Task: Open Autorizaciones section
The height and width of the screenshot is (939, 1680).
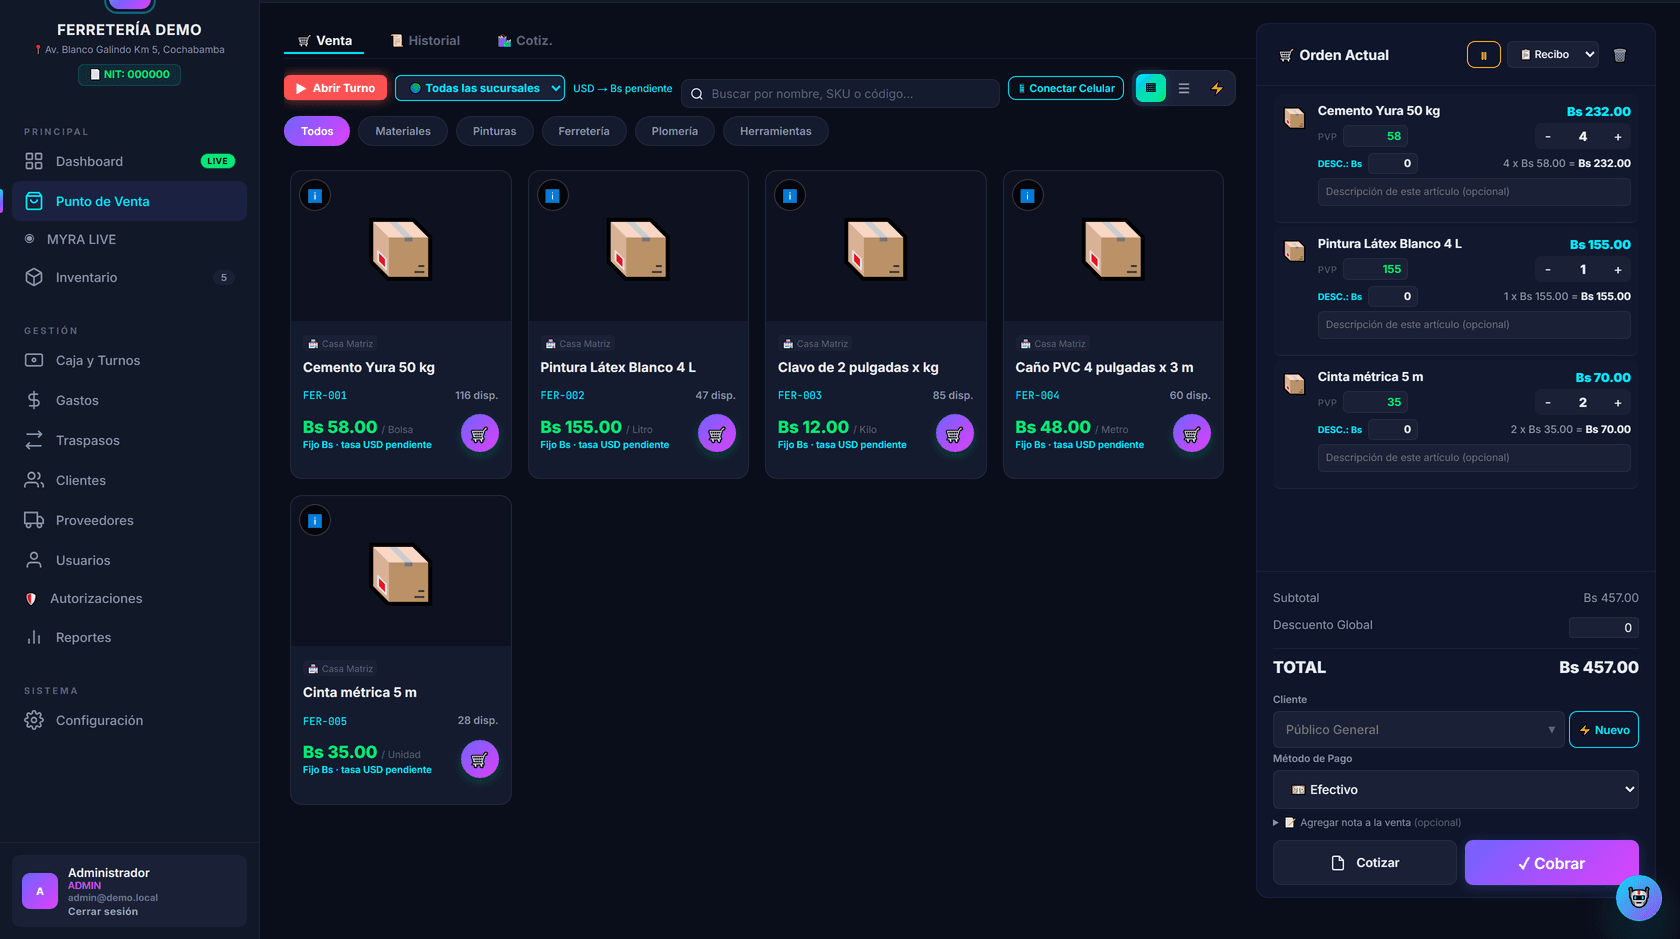Action: click(129, 598)
